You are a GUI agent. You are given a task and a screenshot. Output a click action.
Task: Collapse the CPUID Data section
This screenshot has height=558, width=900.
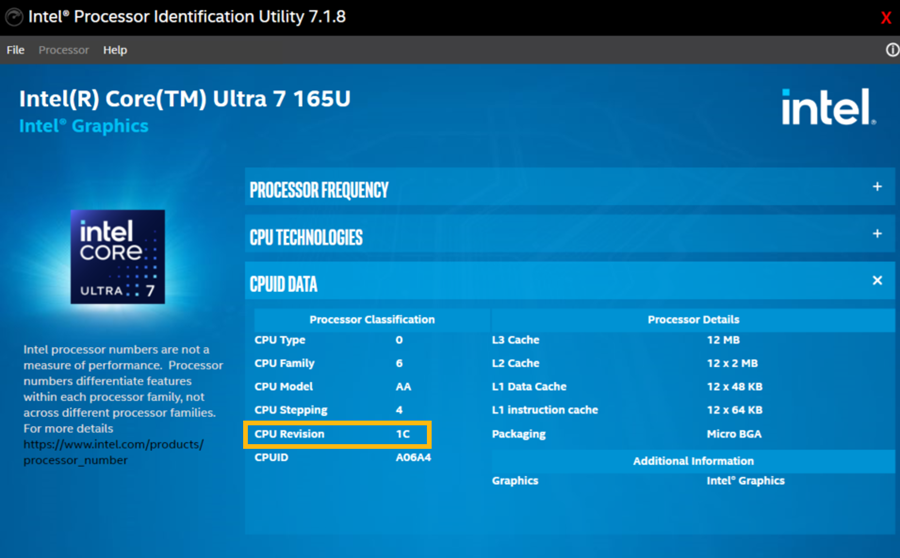point(877,280)
